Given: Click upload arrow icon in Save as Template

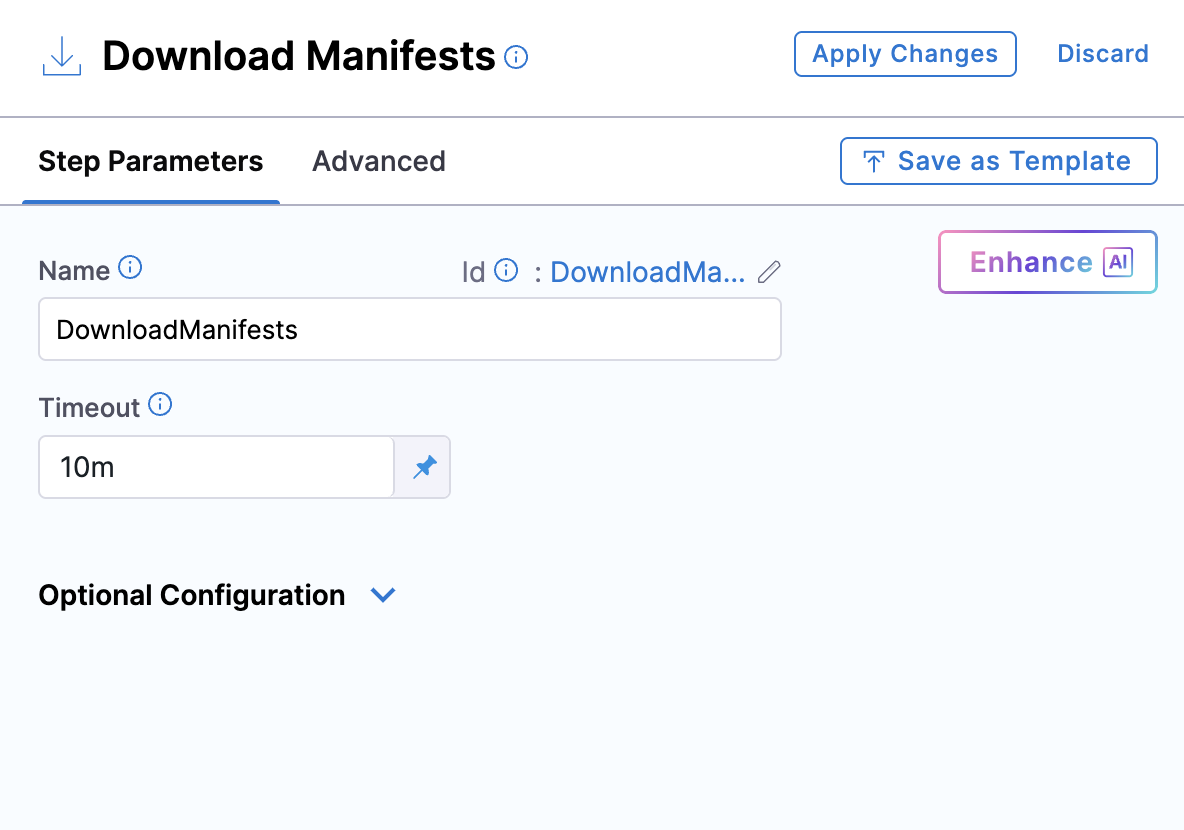Looking at the screenshot, I should 873,162.
